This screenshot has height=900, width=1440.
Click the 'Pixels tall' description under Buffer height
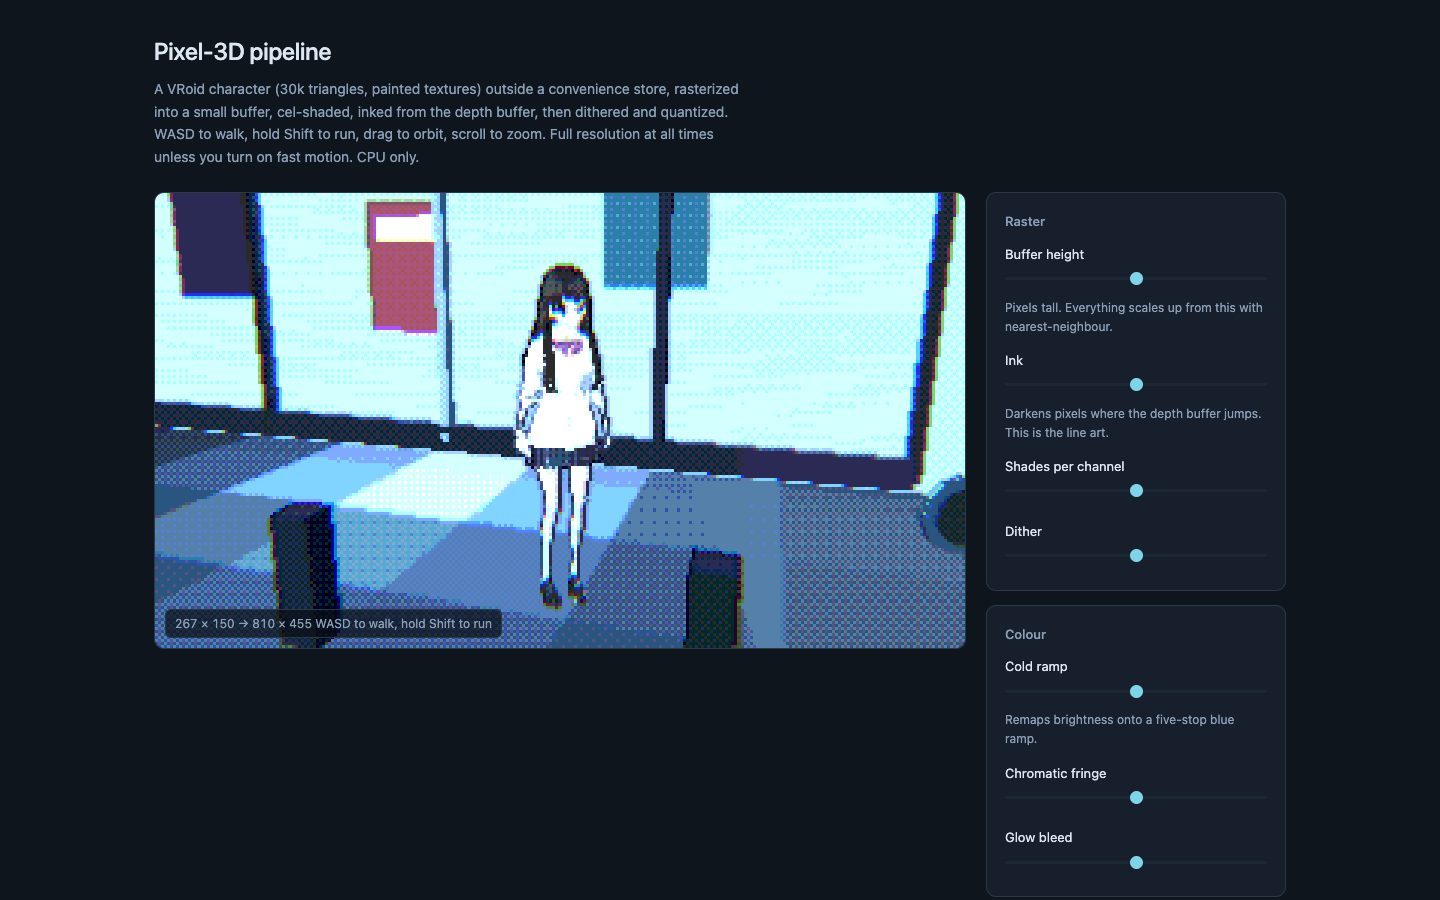(1134, 317)
